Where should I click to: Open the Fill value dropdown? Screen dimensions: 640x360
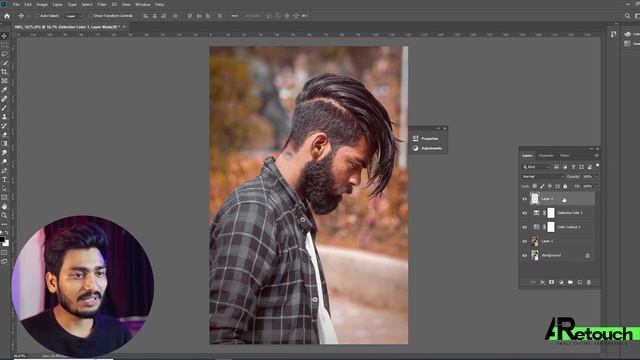pyautogui.click(x=595, y=186)
